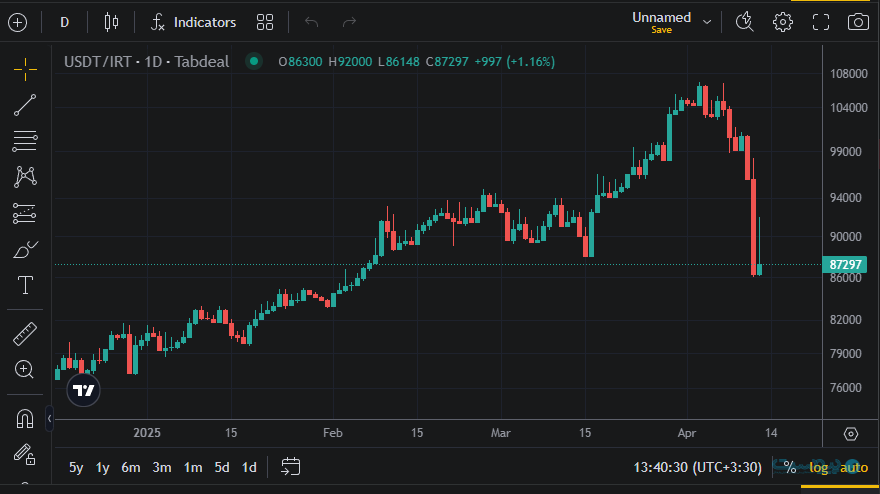880x494 pixels.
Task: Toggle percent scale button
Action: point(789,467)
